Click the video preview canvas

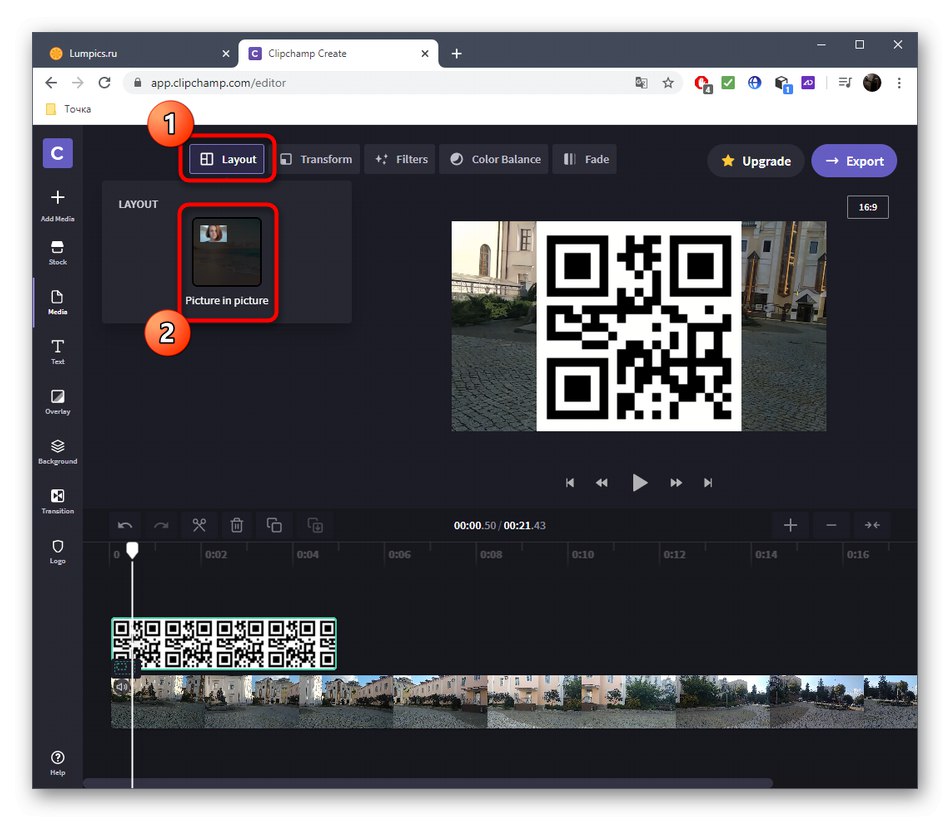(x=639, y=326)
